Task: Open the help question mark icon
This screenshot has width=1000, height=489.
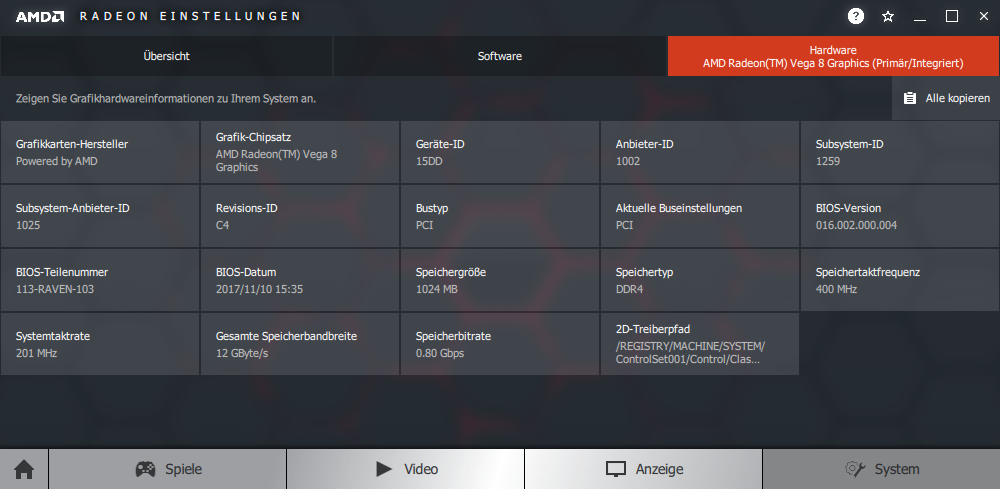Action: [856, 16]
